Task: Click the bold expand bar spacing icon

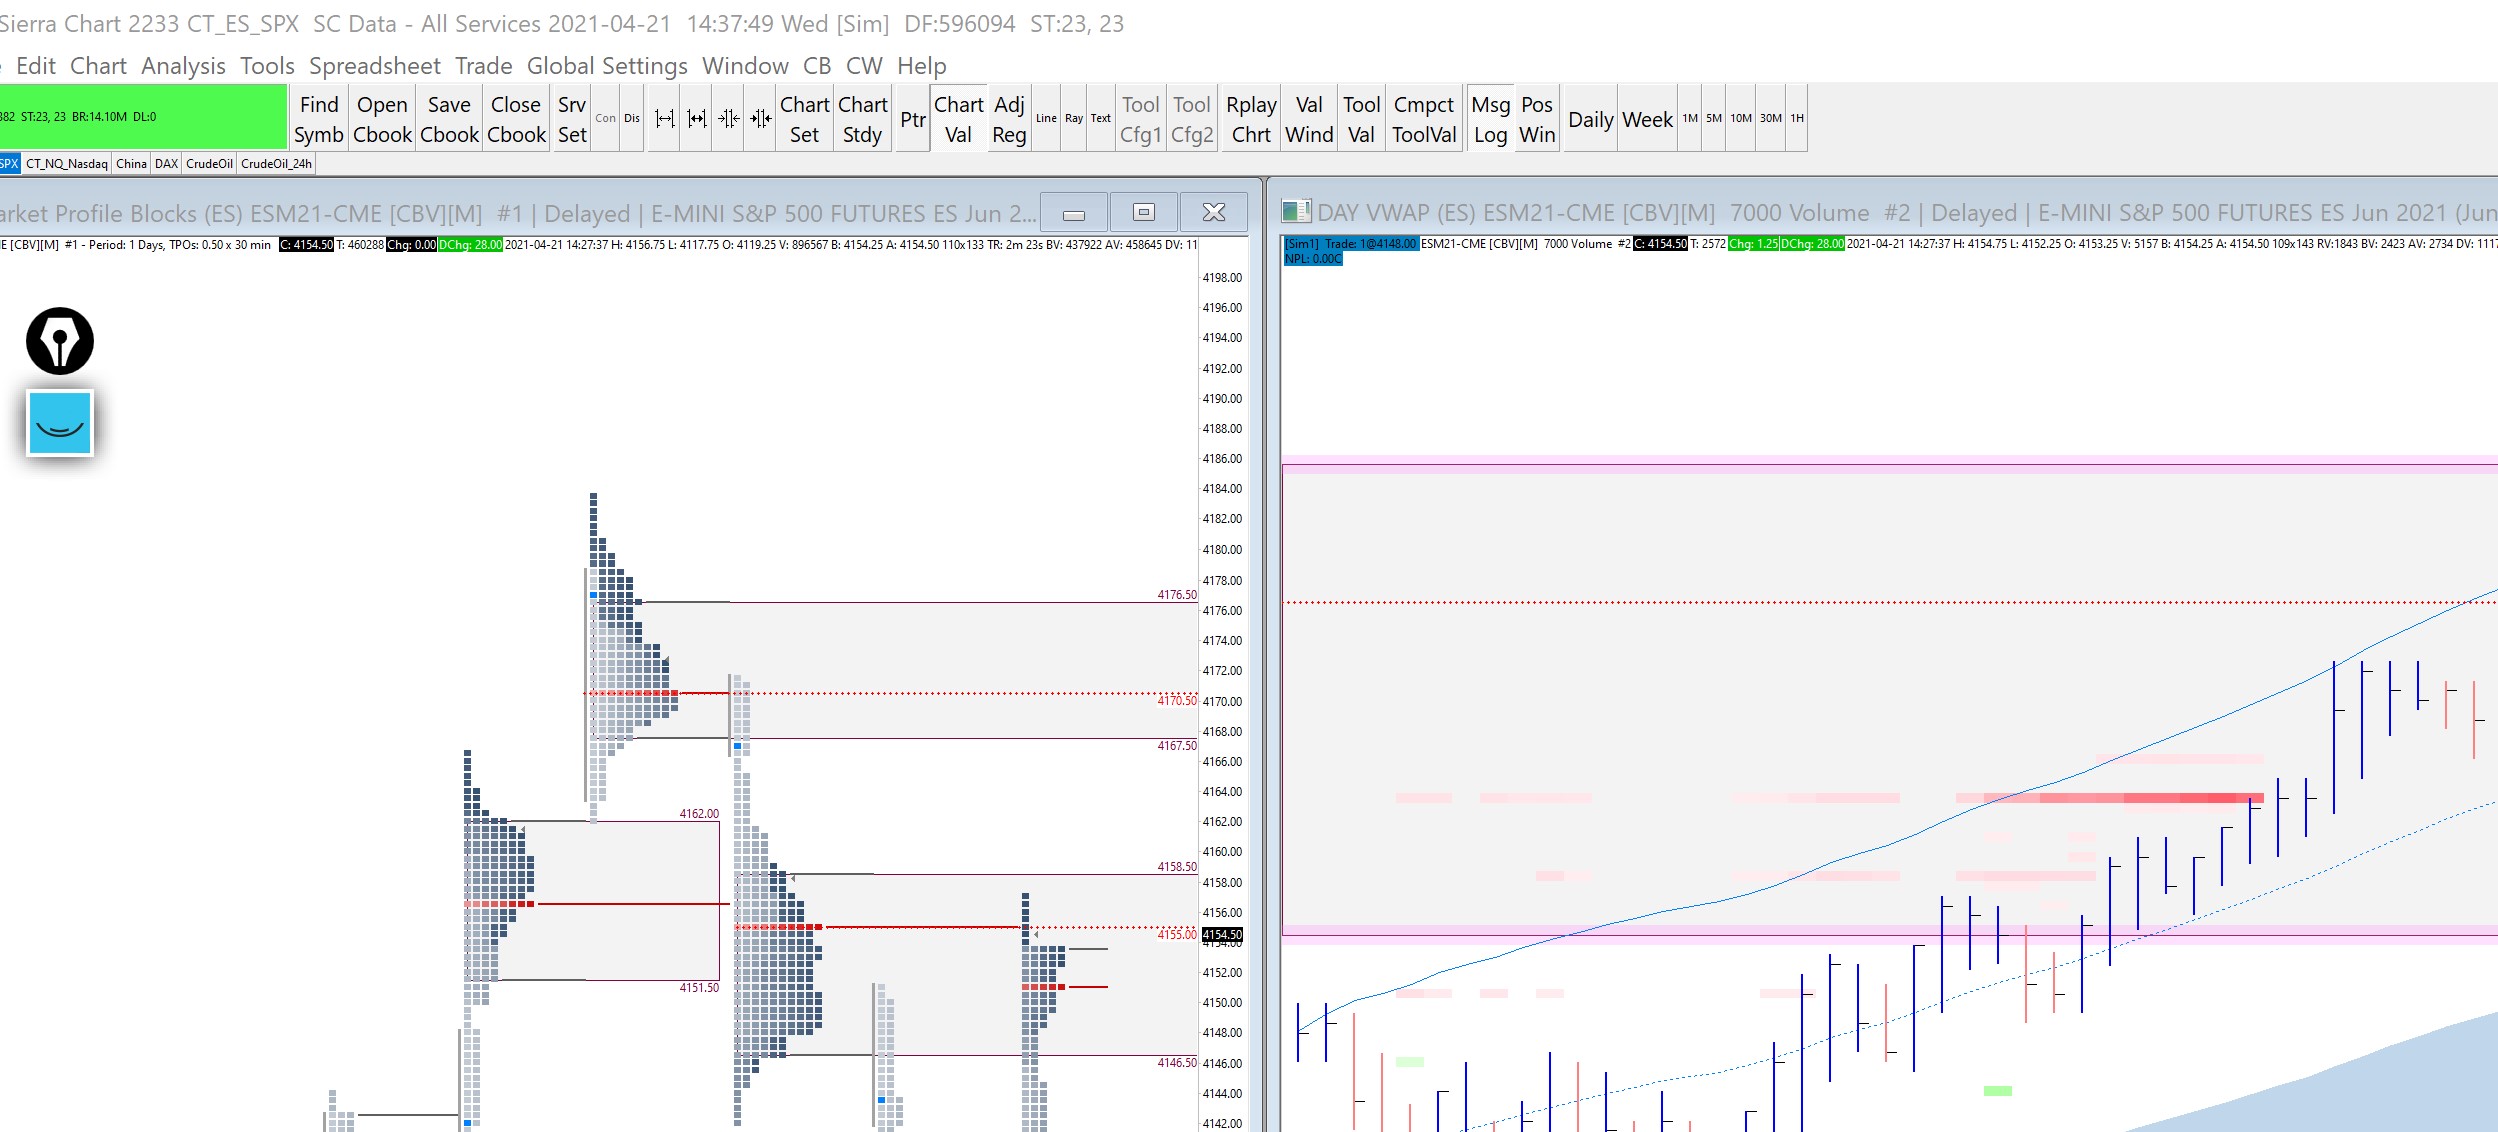Action: click(x=697, y=119)
